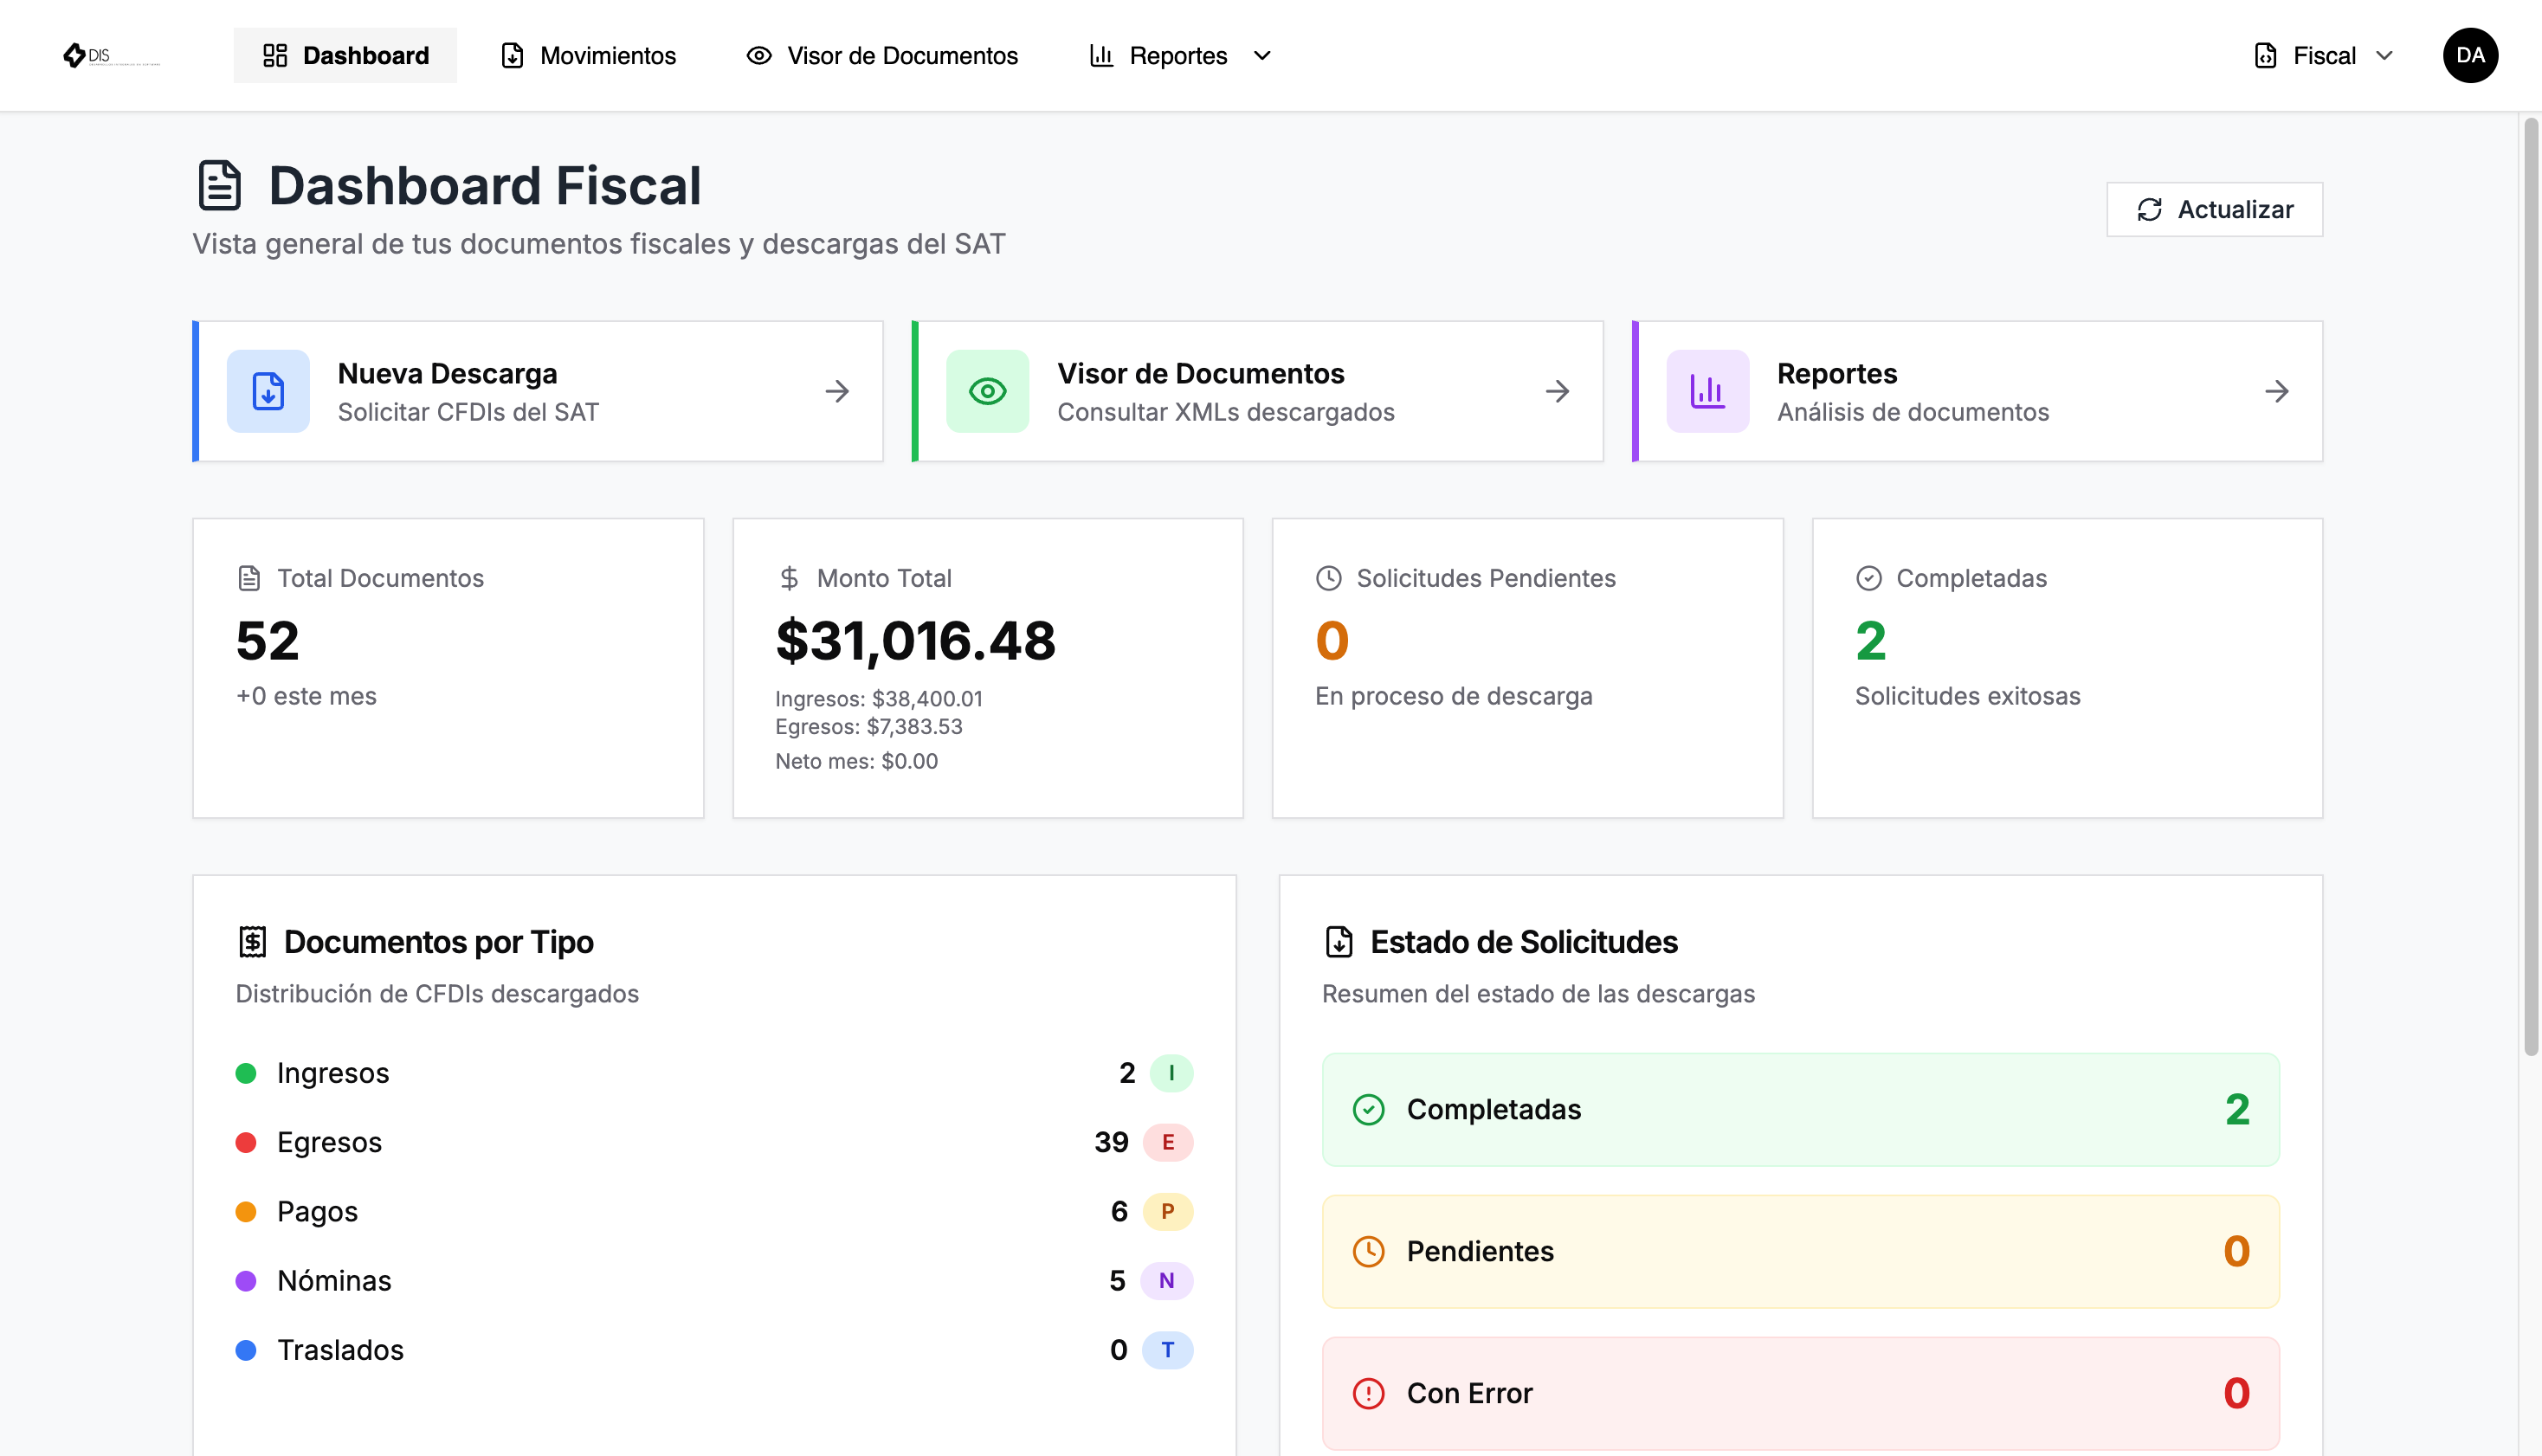Click the green eye icon

[988, 391]
